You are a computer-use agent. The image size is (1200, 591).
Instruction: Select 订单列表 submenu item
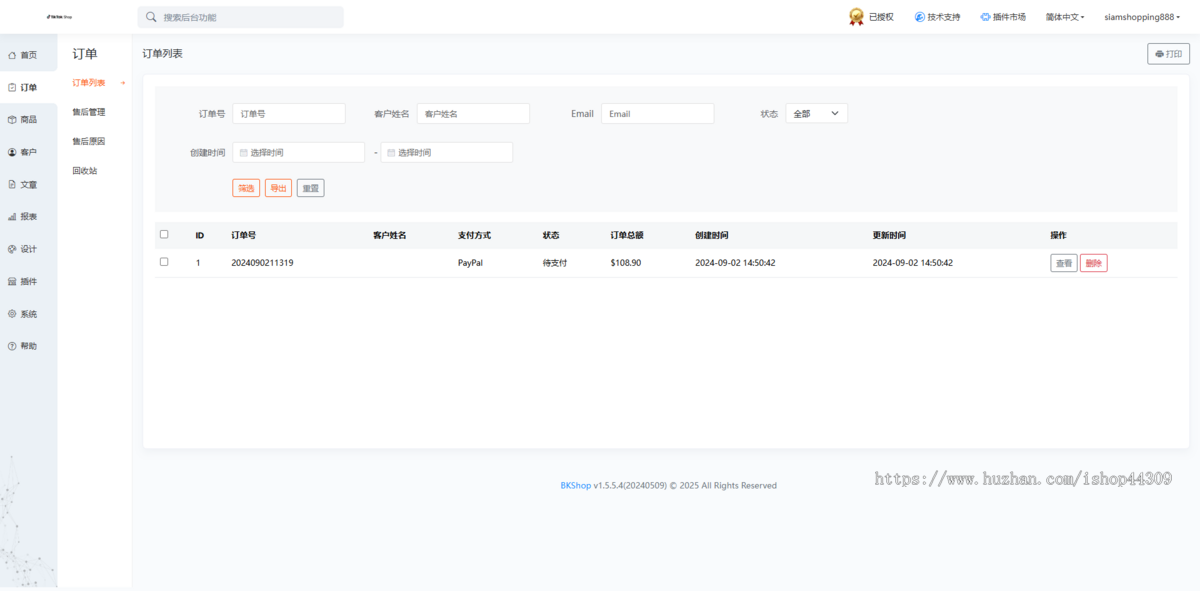(89, 83)
